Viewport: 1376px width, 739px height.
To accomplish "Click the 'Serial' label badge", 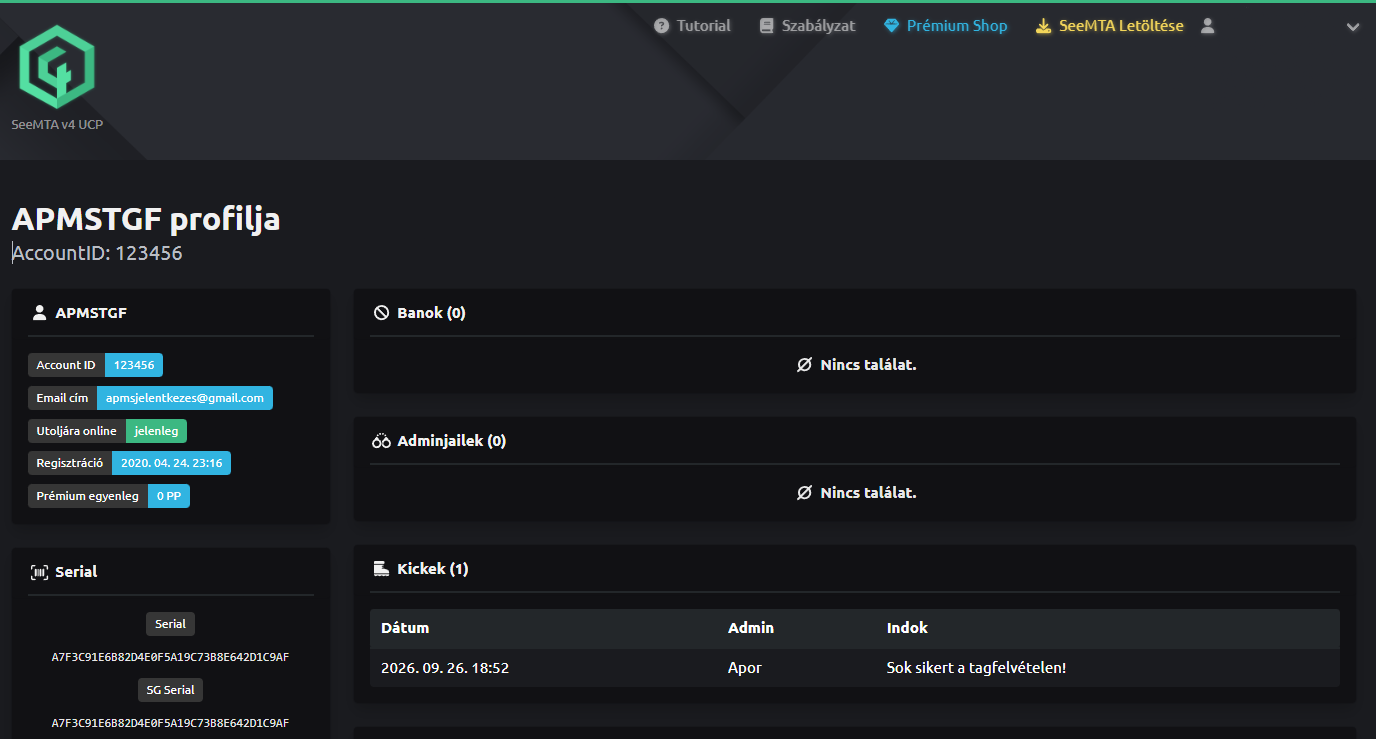I will pos(171,624).
